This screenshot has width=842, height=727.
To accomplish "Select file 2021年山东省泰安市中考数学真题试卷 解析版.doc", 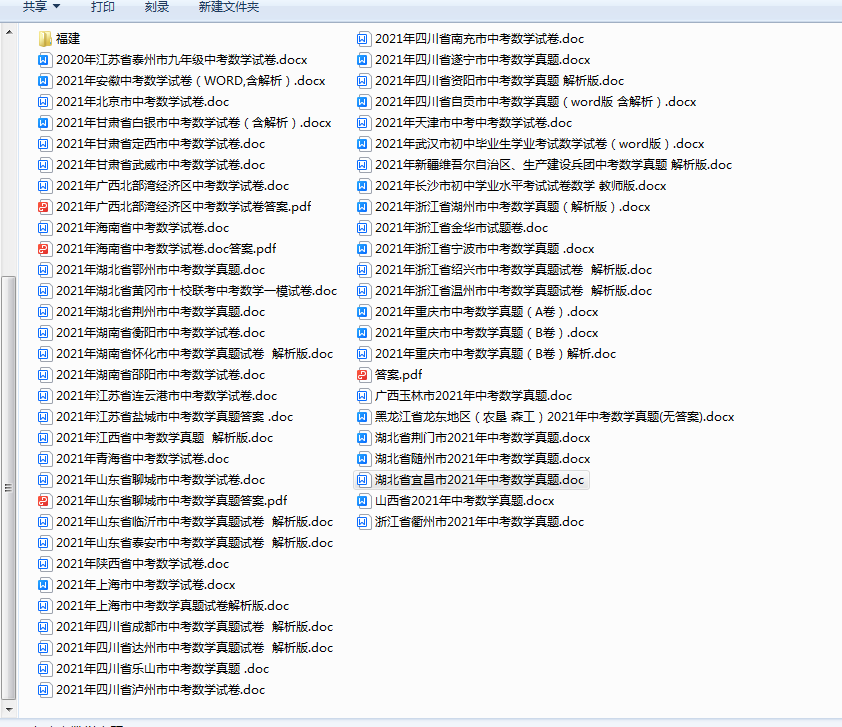I will (x=185, y=543).
